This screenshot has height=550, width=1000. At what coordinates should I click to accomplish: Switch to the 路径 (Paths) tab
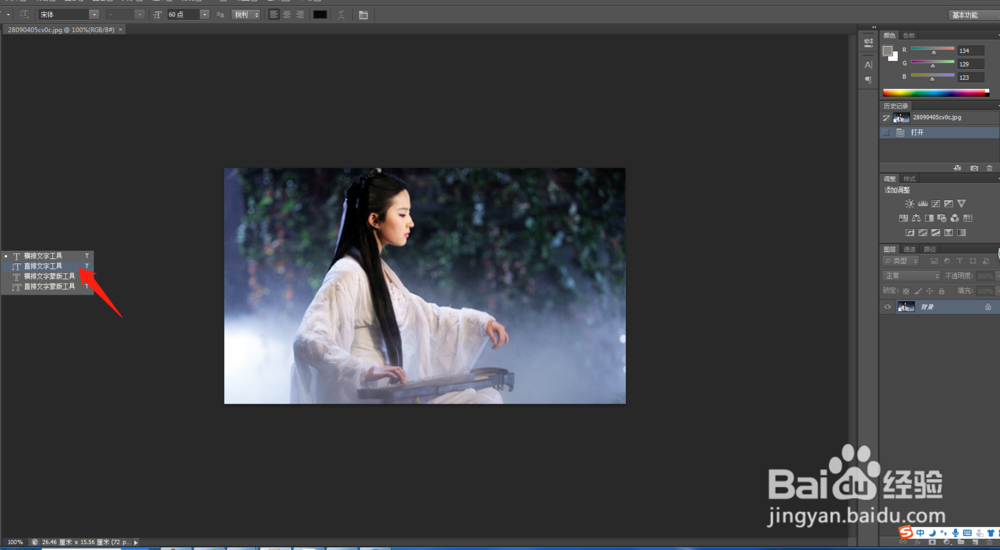pyautogui.click(x=930, y=249)
